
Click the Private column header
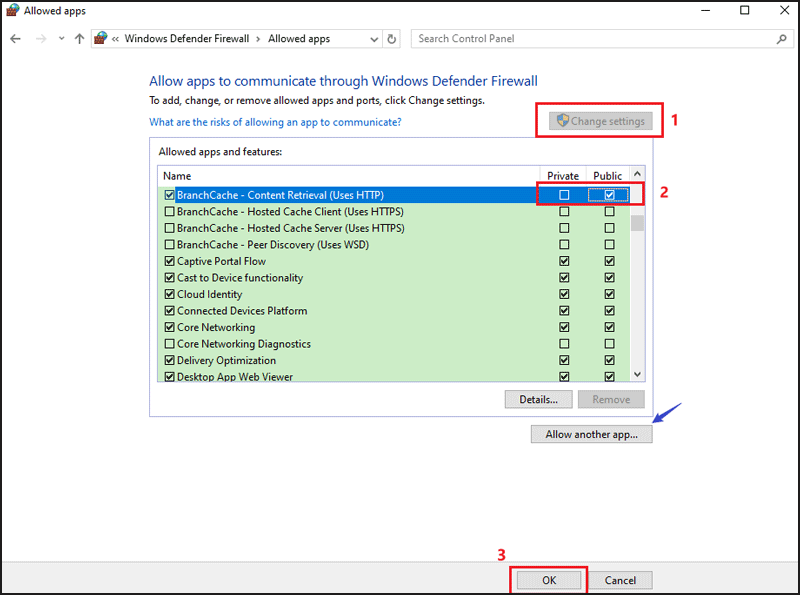(563, 176)
